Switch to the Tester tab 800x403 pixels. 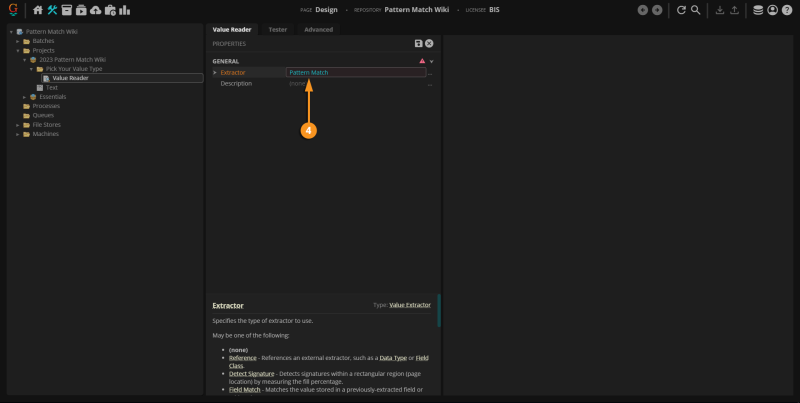click(278, 30)
